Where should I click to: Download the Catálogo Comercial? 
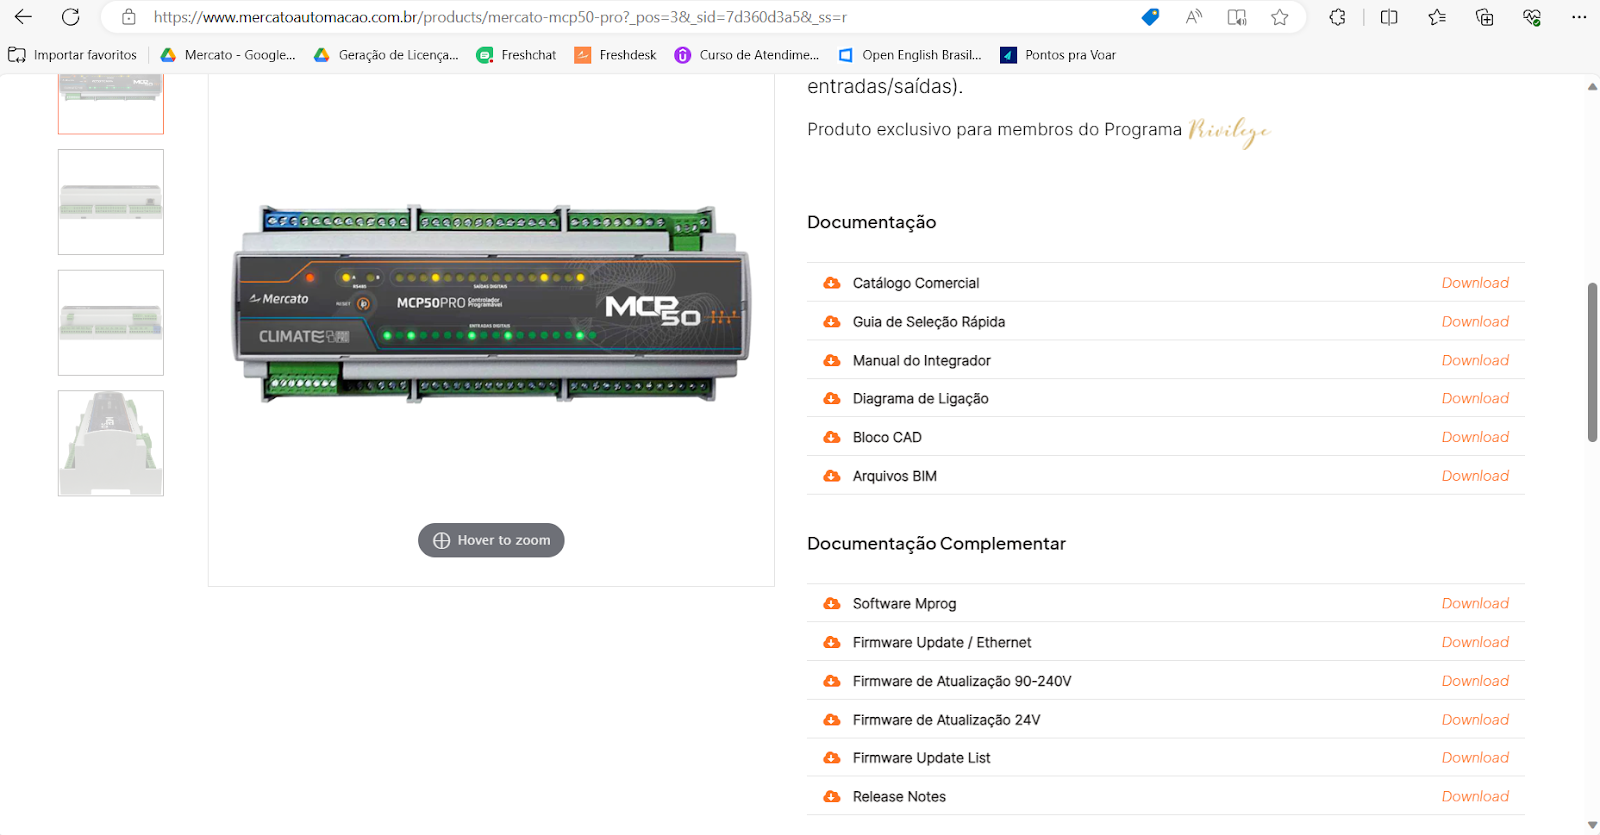pos(1475,283)
